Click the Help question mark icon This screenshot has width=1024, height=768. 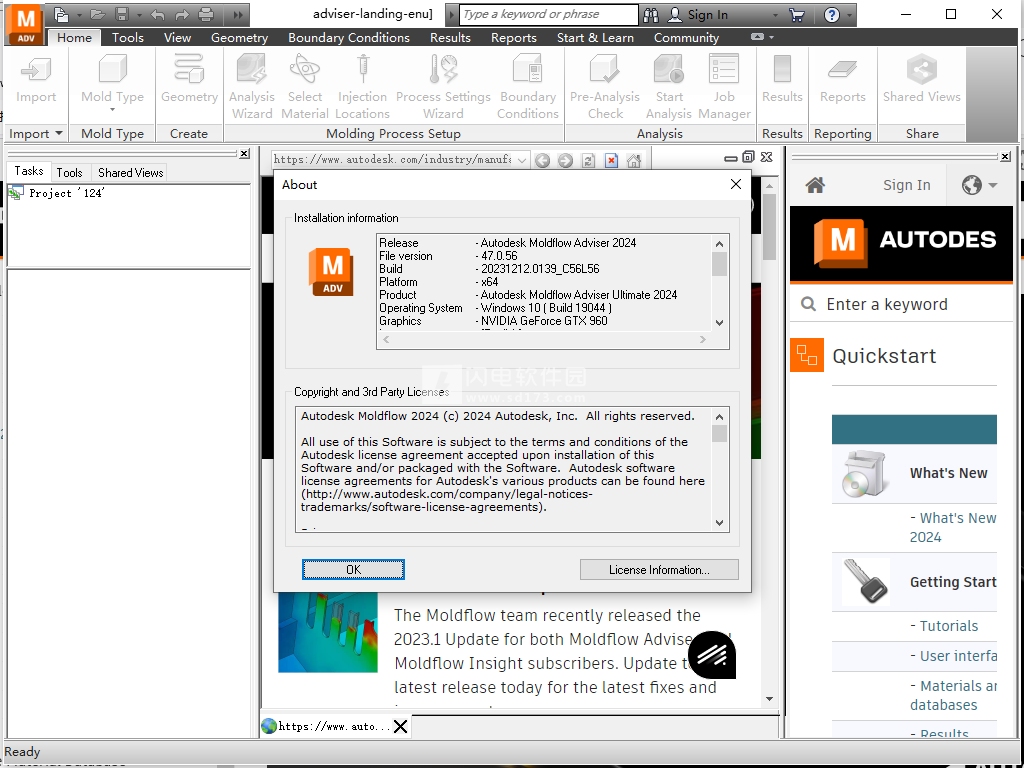point(832,15)
